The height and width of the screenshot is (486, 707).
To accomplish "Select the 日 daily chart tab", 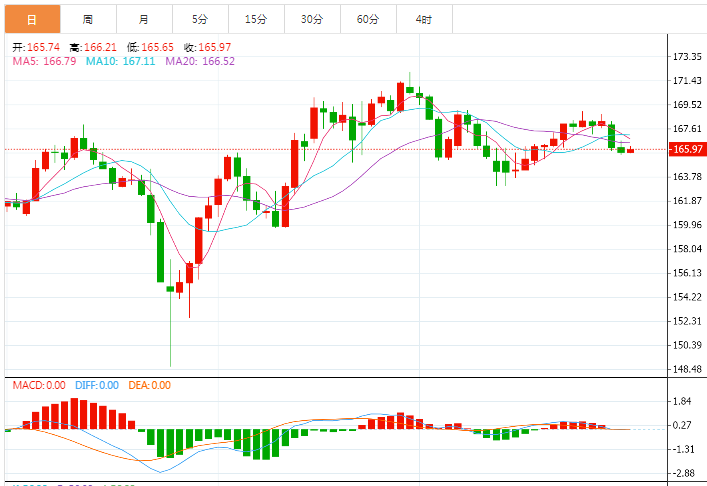I will pos(32,19).
